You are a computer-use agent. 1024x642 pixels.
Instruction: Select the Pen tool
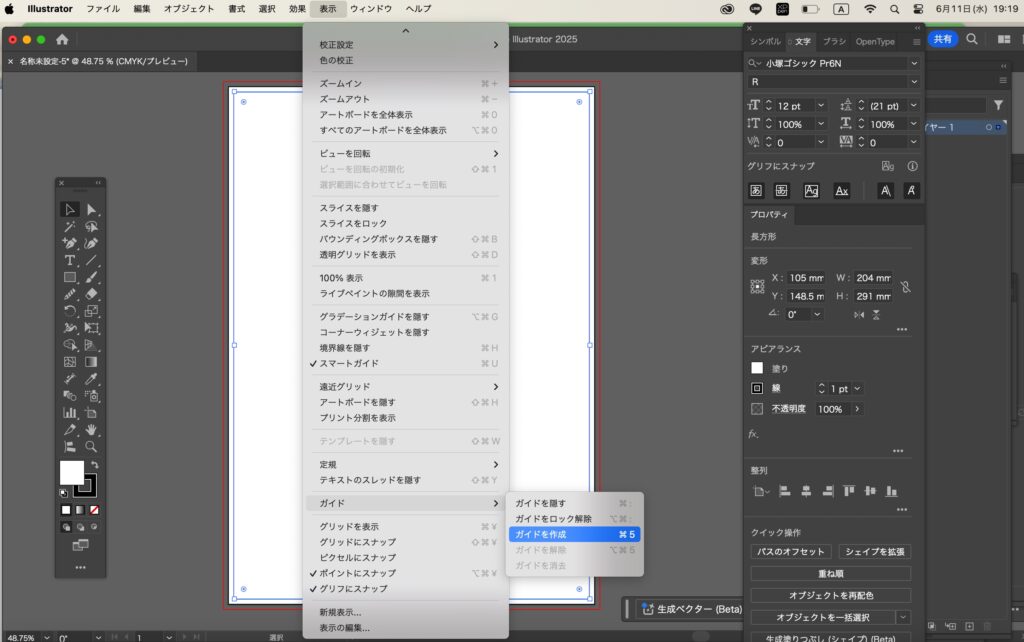coord(69,243)
